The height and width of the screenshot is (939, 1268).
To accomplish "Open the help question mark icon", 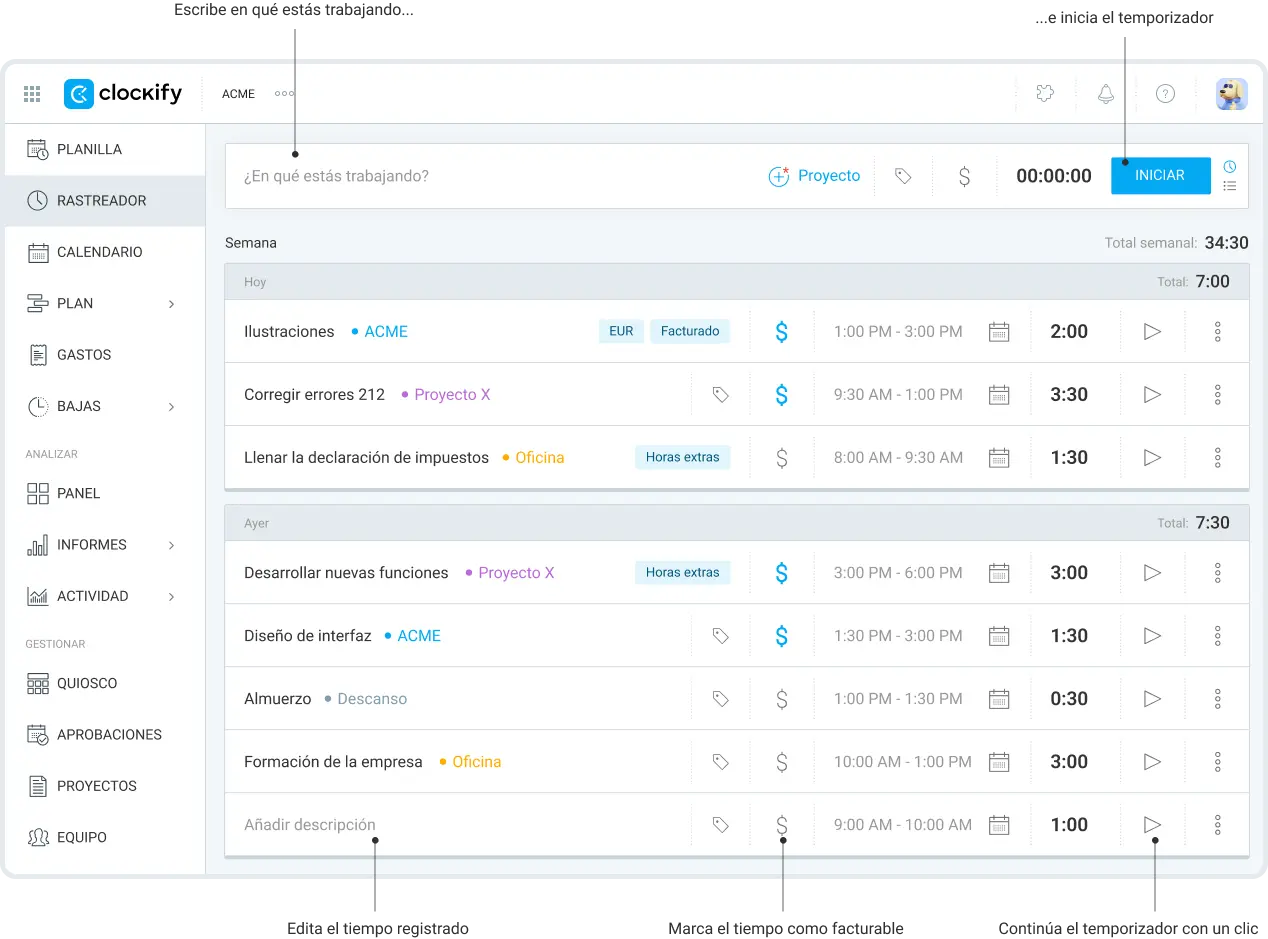I will 1165,94.
